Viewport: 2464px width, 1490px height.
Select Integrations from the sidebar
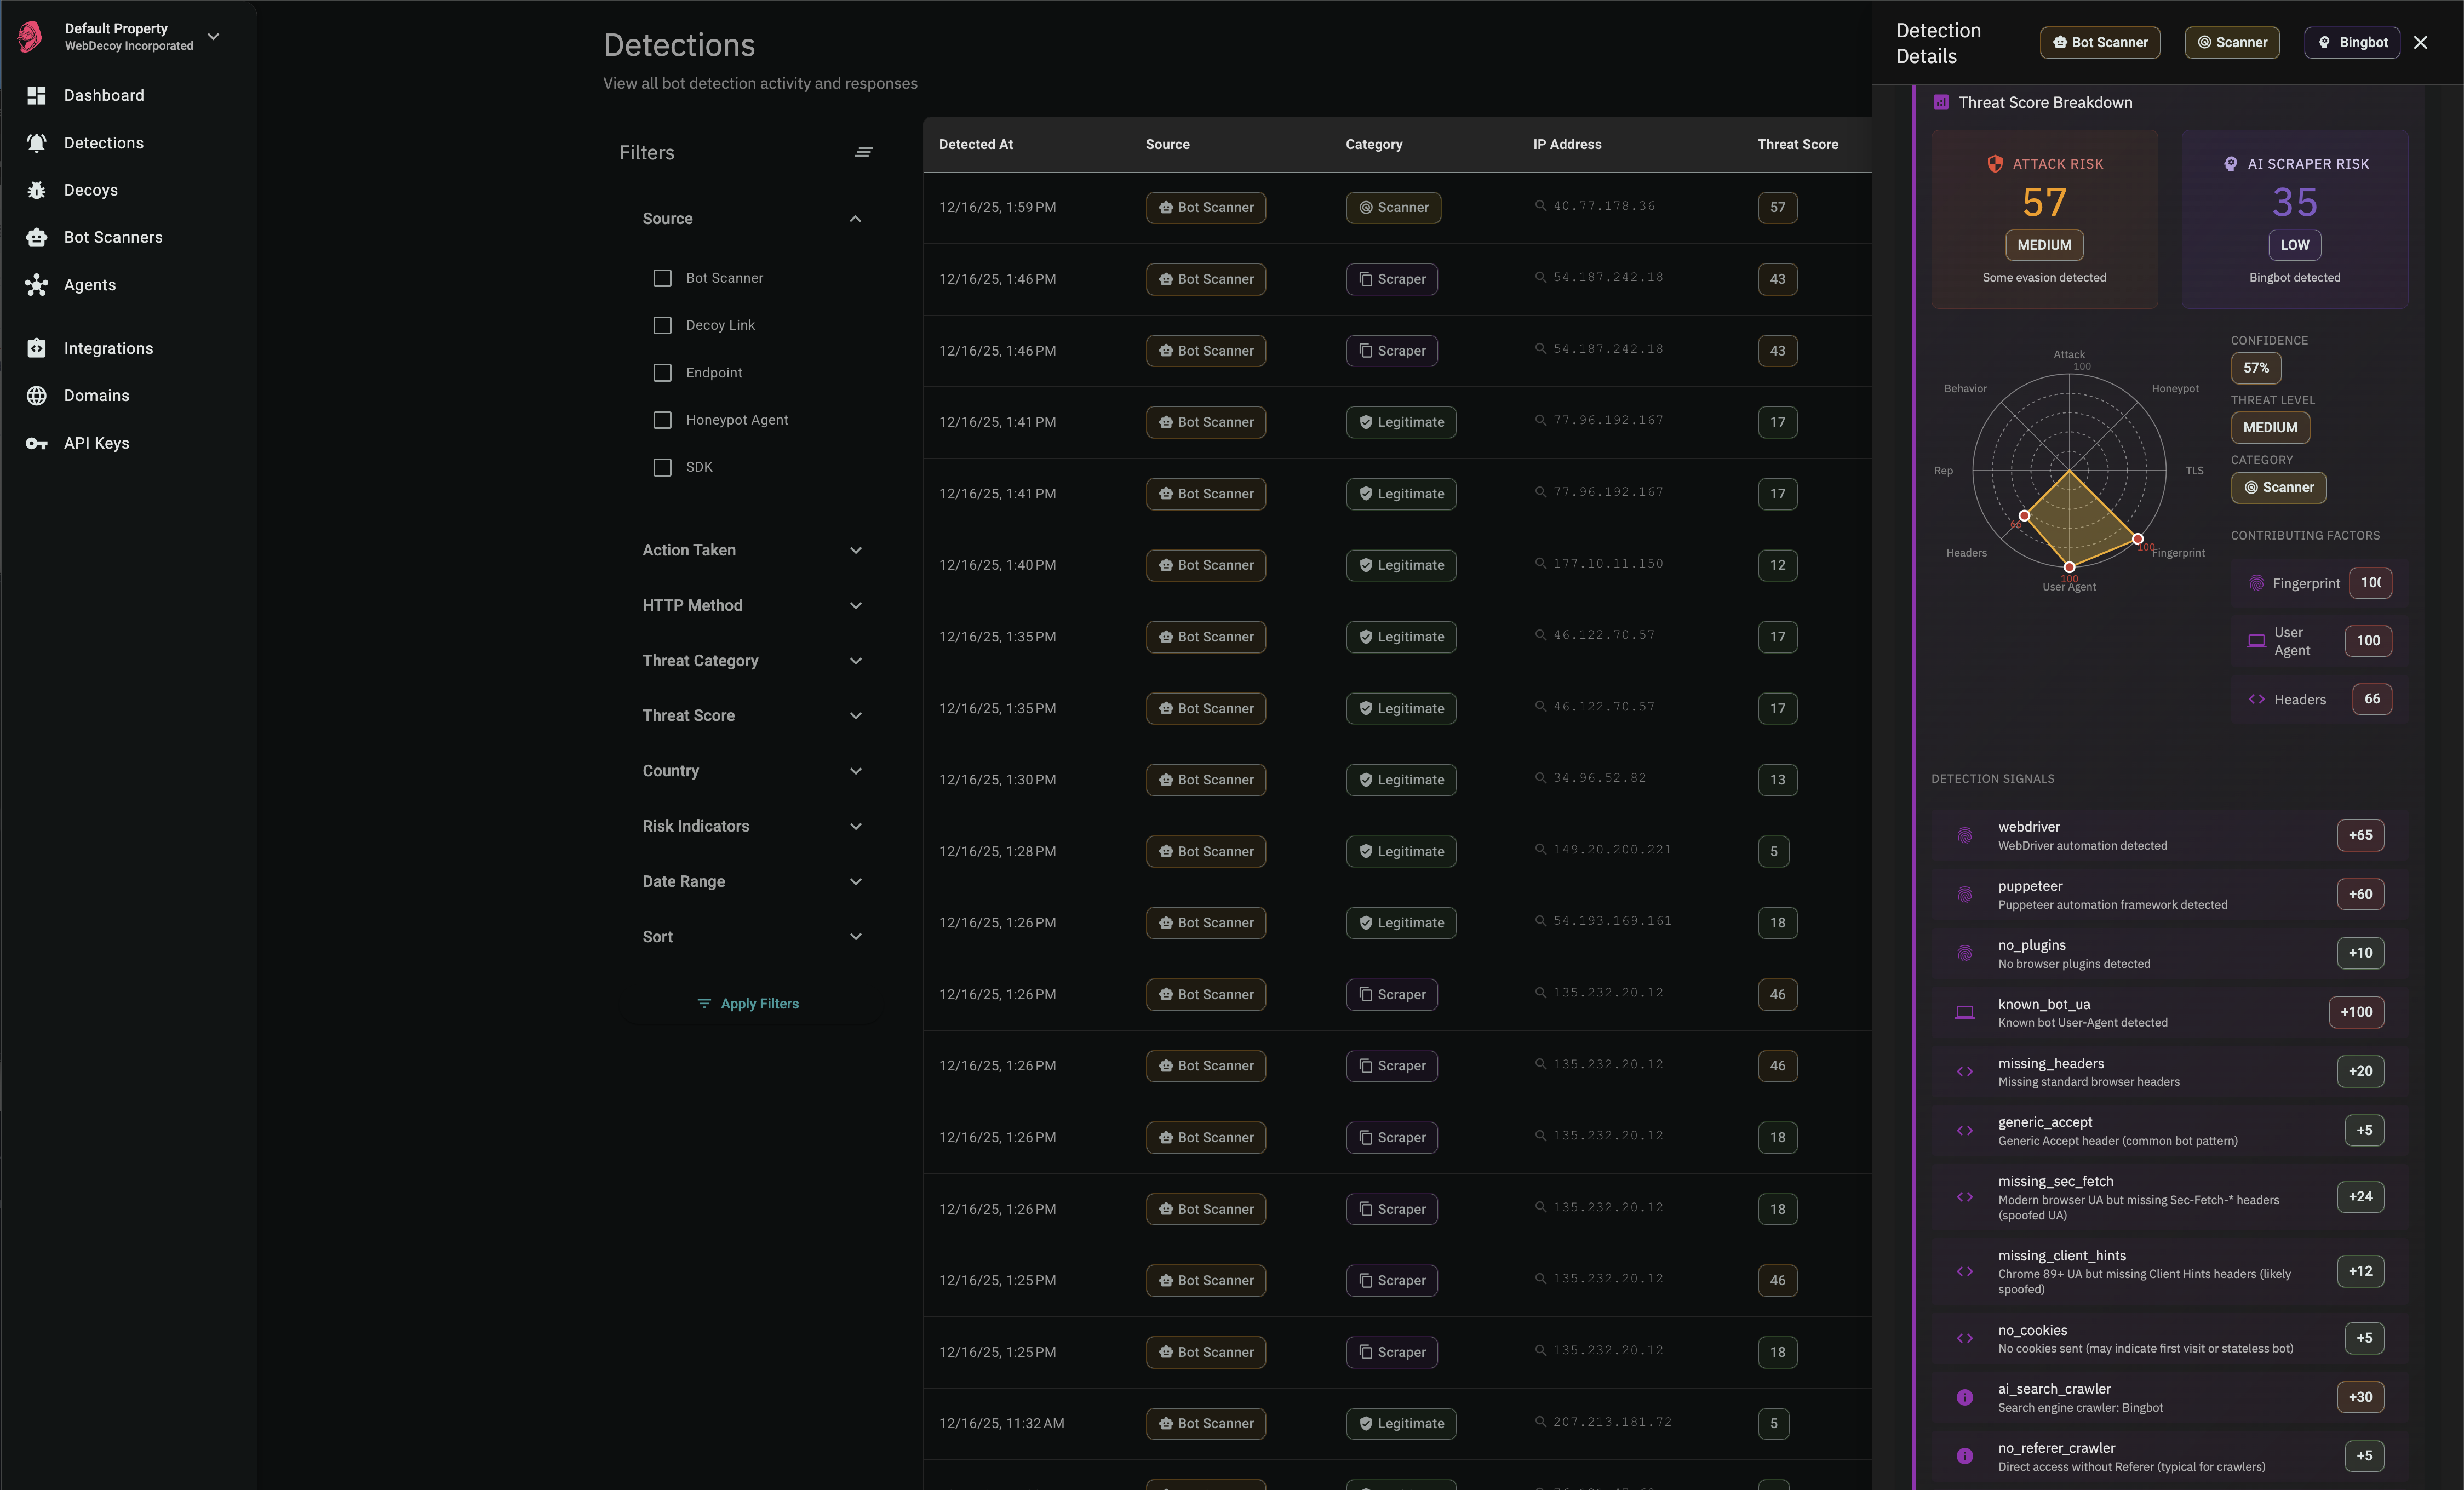(x=109, y=348)
